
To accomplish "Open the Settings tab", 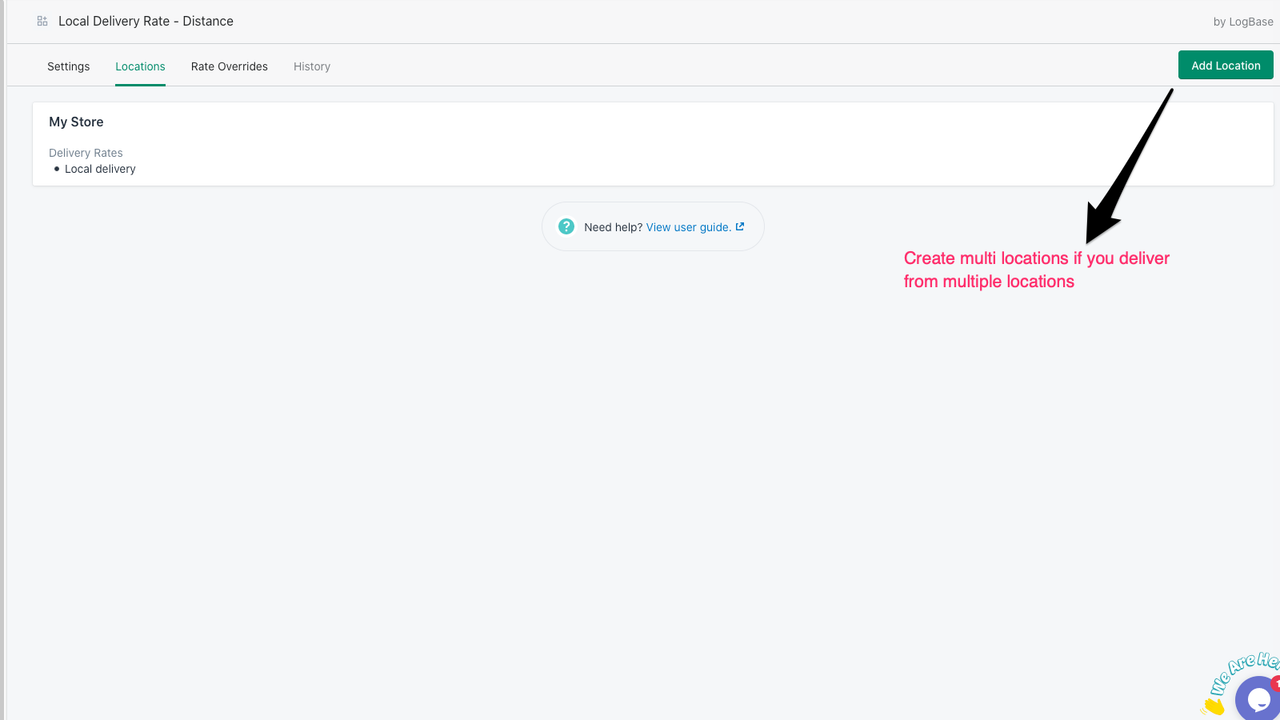I will (68, 66).
